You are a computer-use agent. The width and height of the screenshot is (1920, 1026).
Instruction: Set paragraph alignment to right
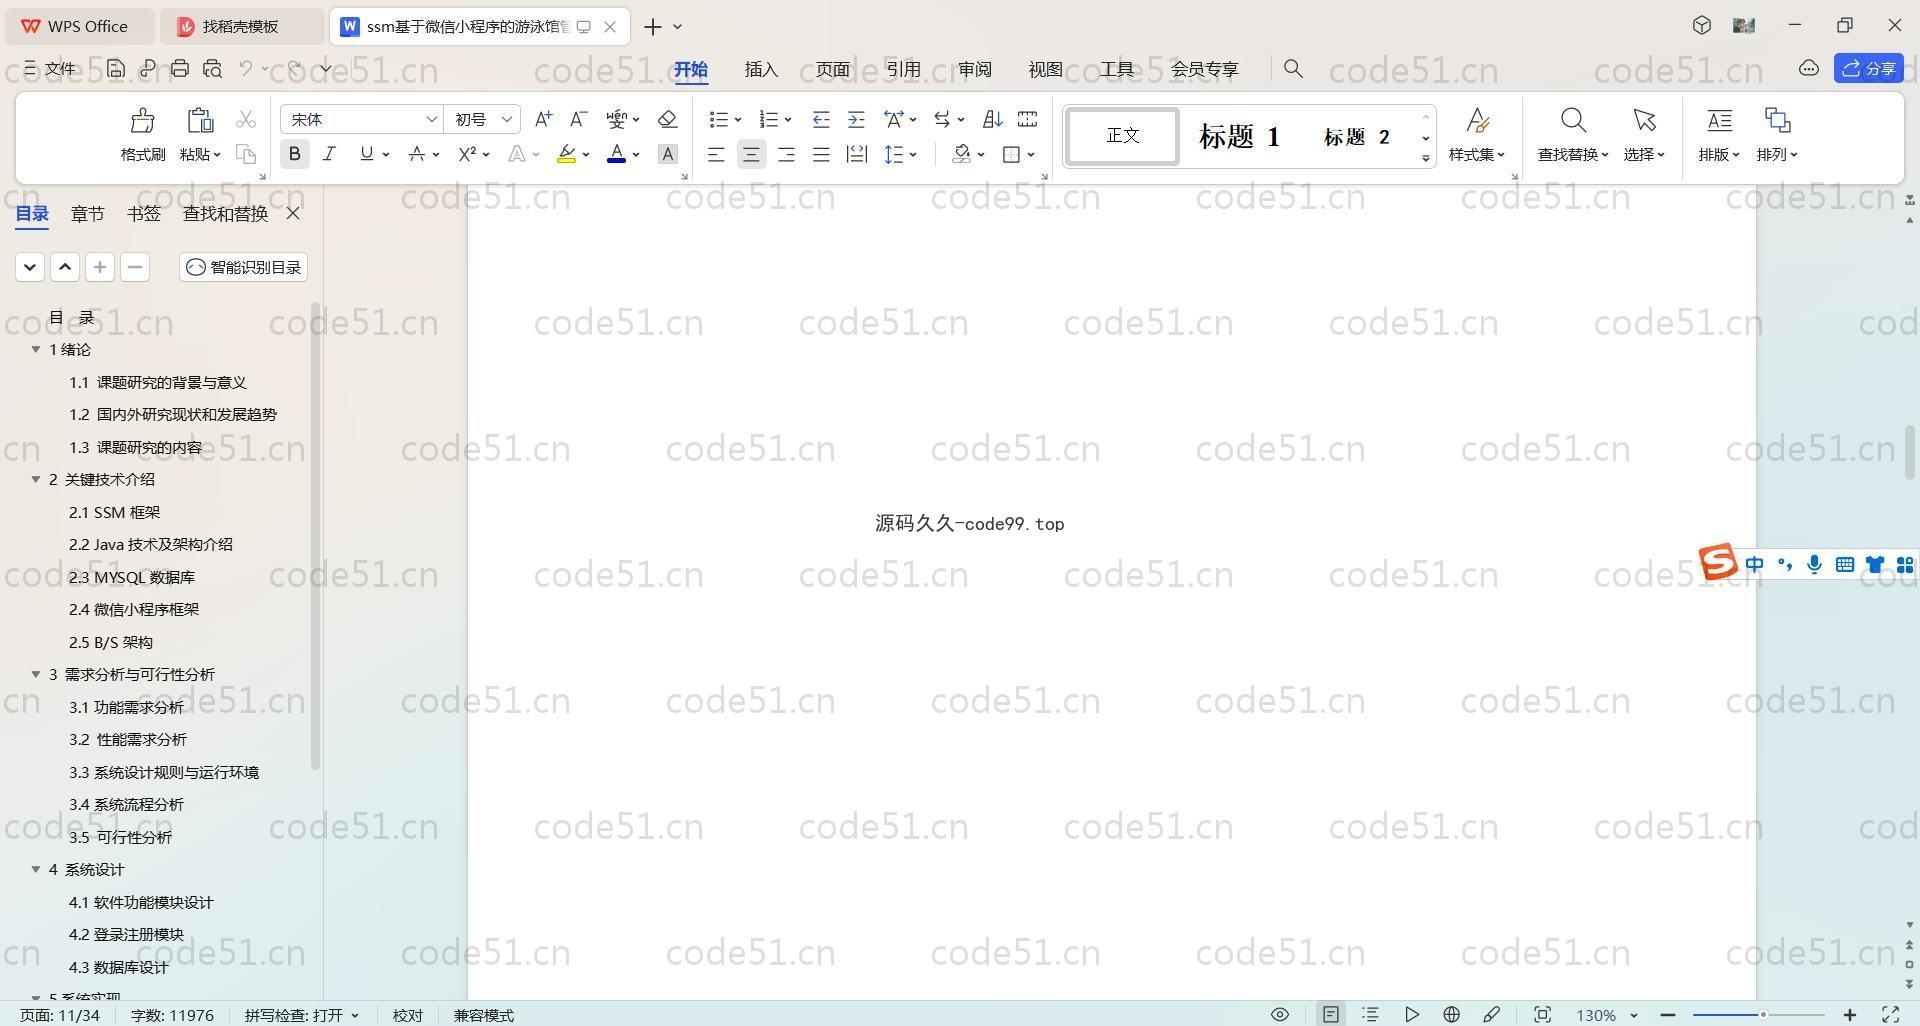[x=786, y=154]
